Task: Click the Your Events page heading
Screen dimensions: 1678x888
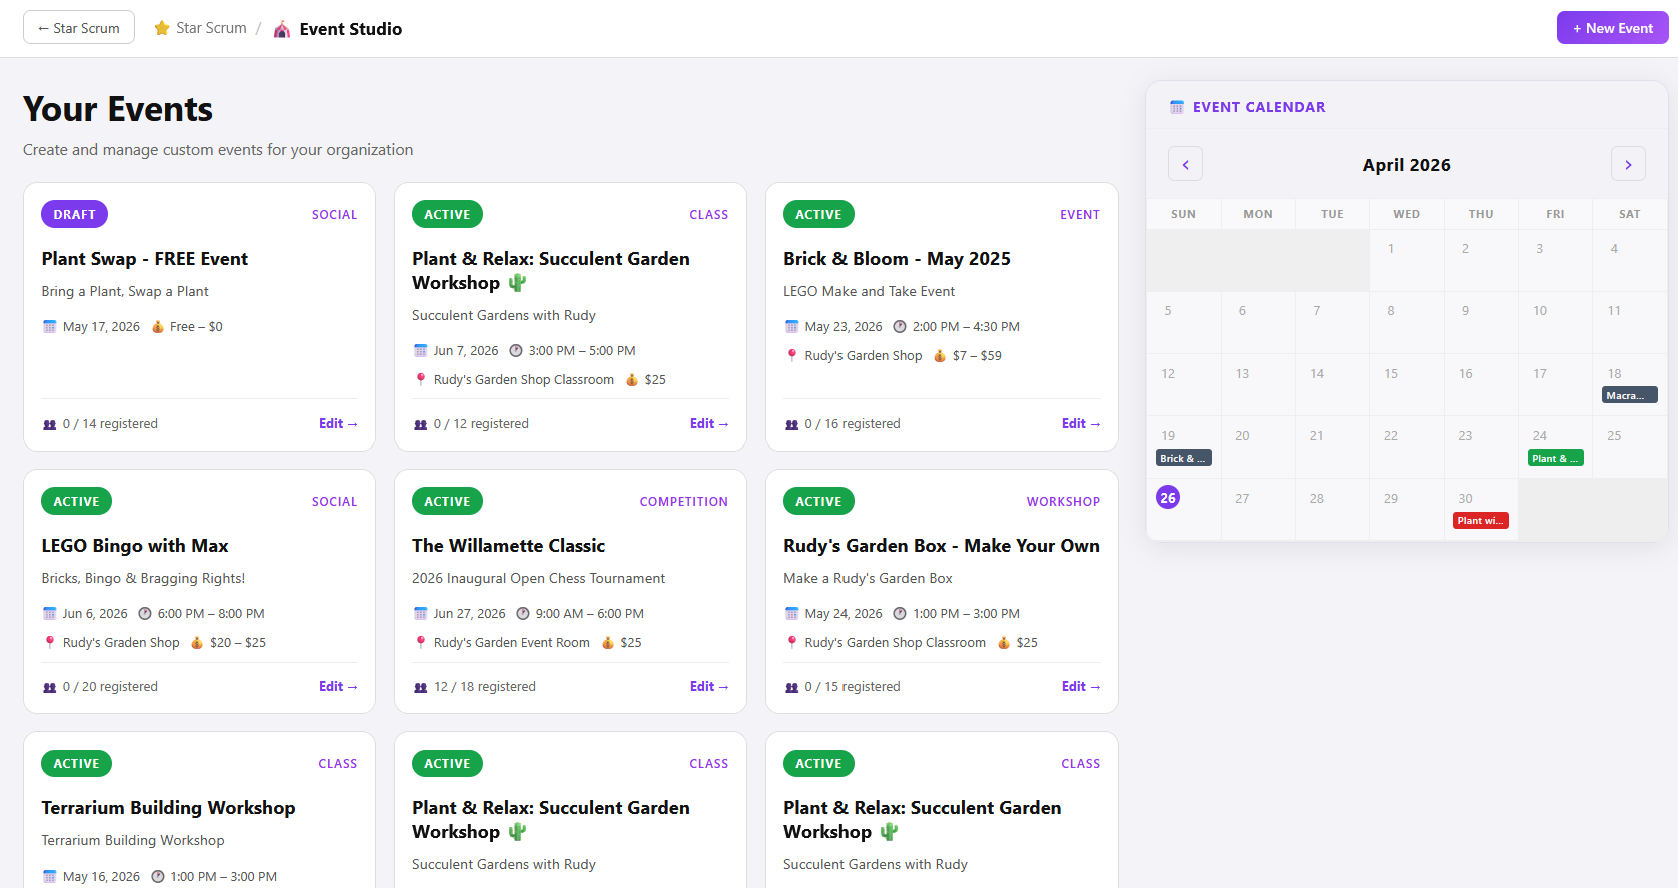Action: coord(118,109)
